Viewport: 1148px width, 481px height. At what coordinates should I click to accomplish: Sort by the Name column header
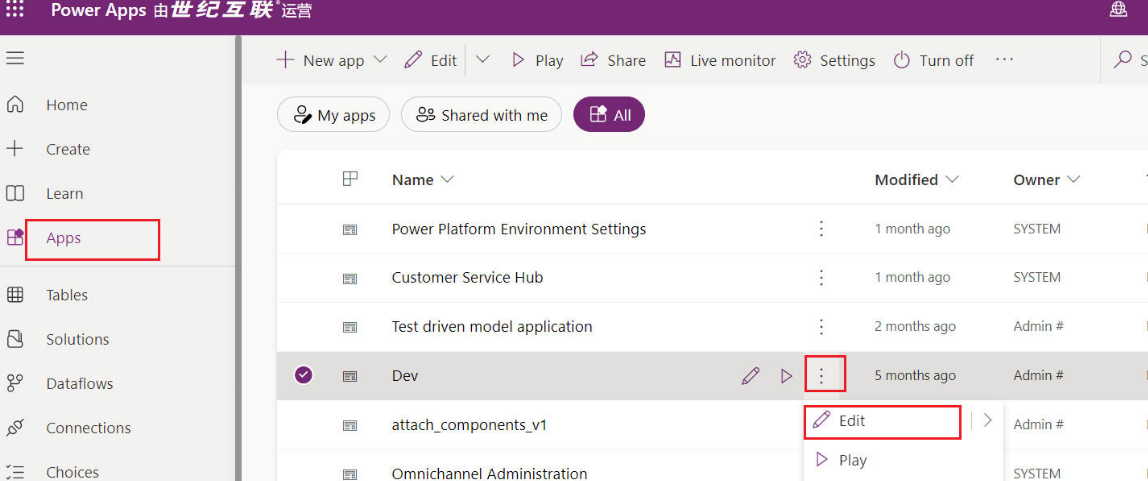coord(423,179)
